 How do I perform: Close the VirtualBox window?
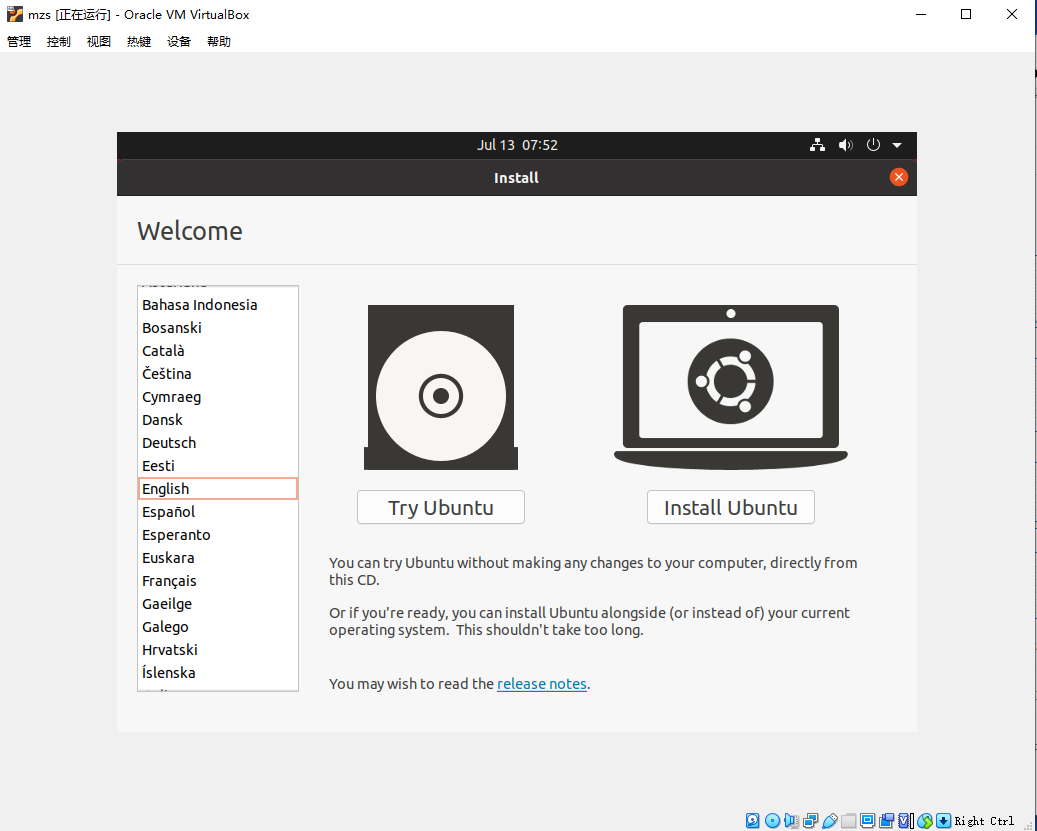tap(1012, 14)
